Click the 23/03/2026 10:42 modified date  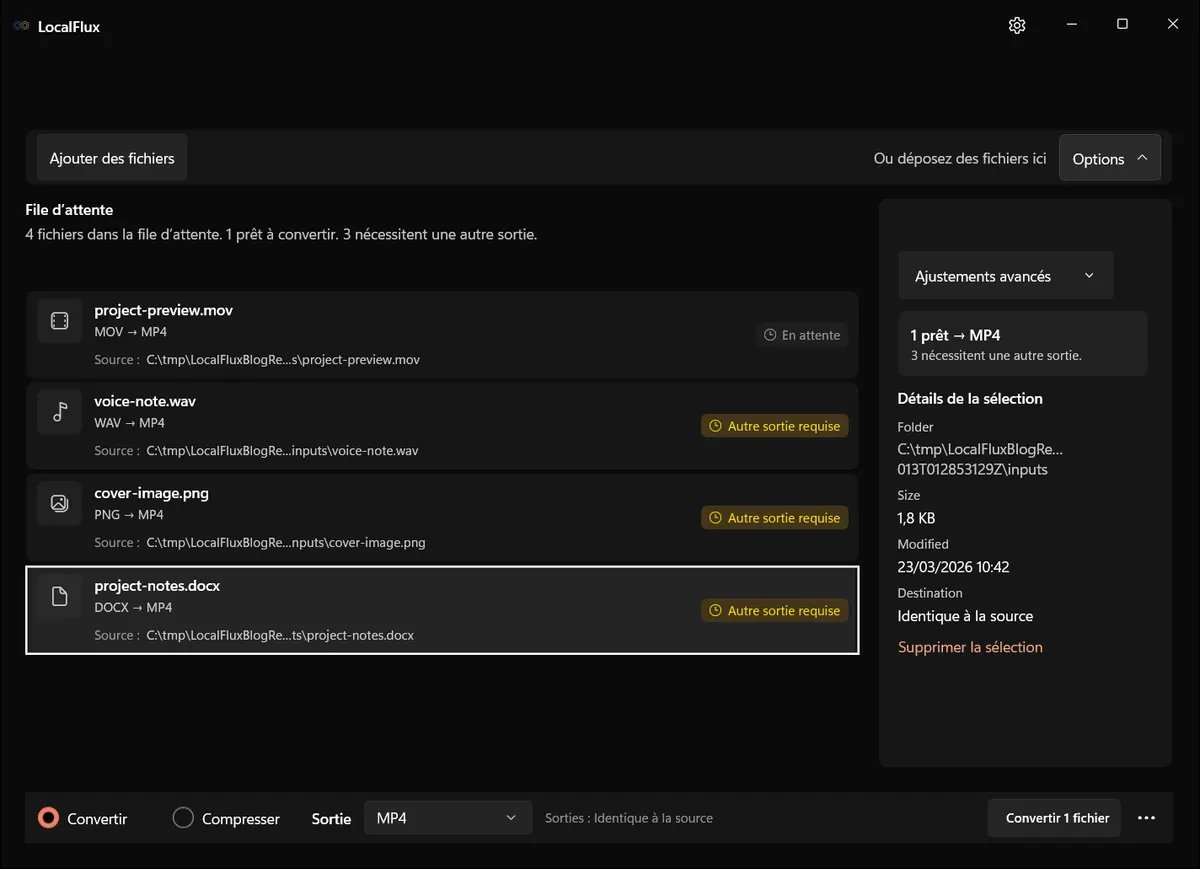coord(954,567)
